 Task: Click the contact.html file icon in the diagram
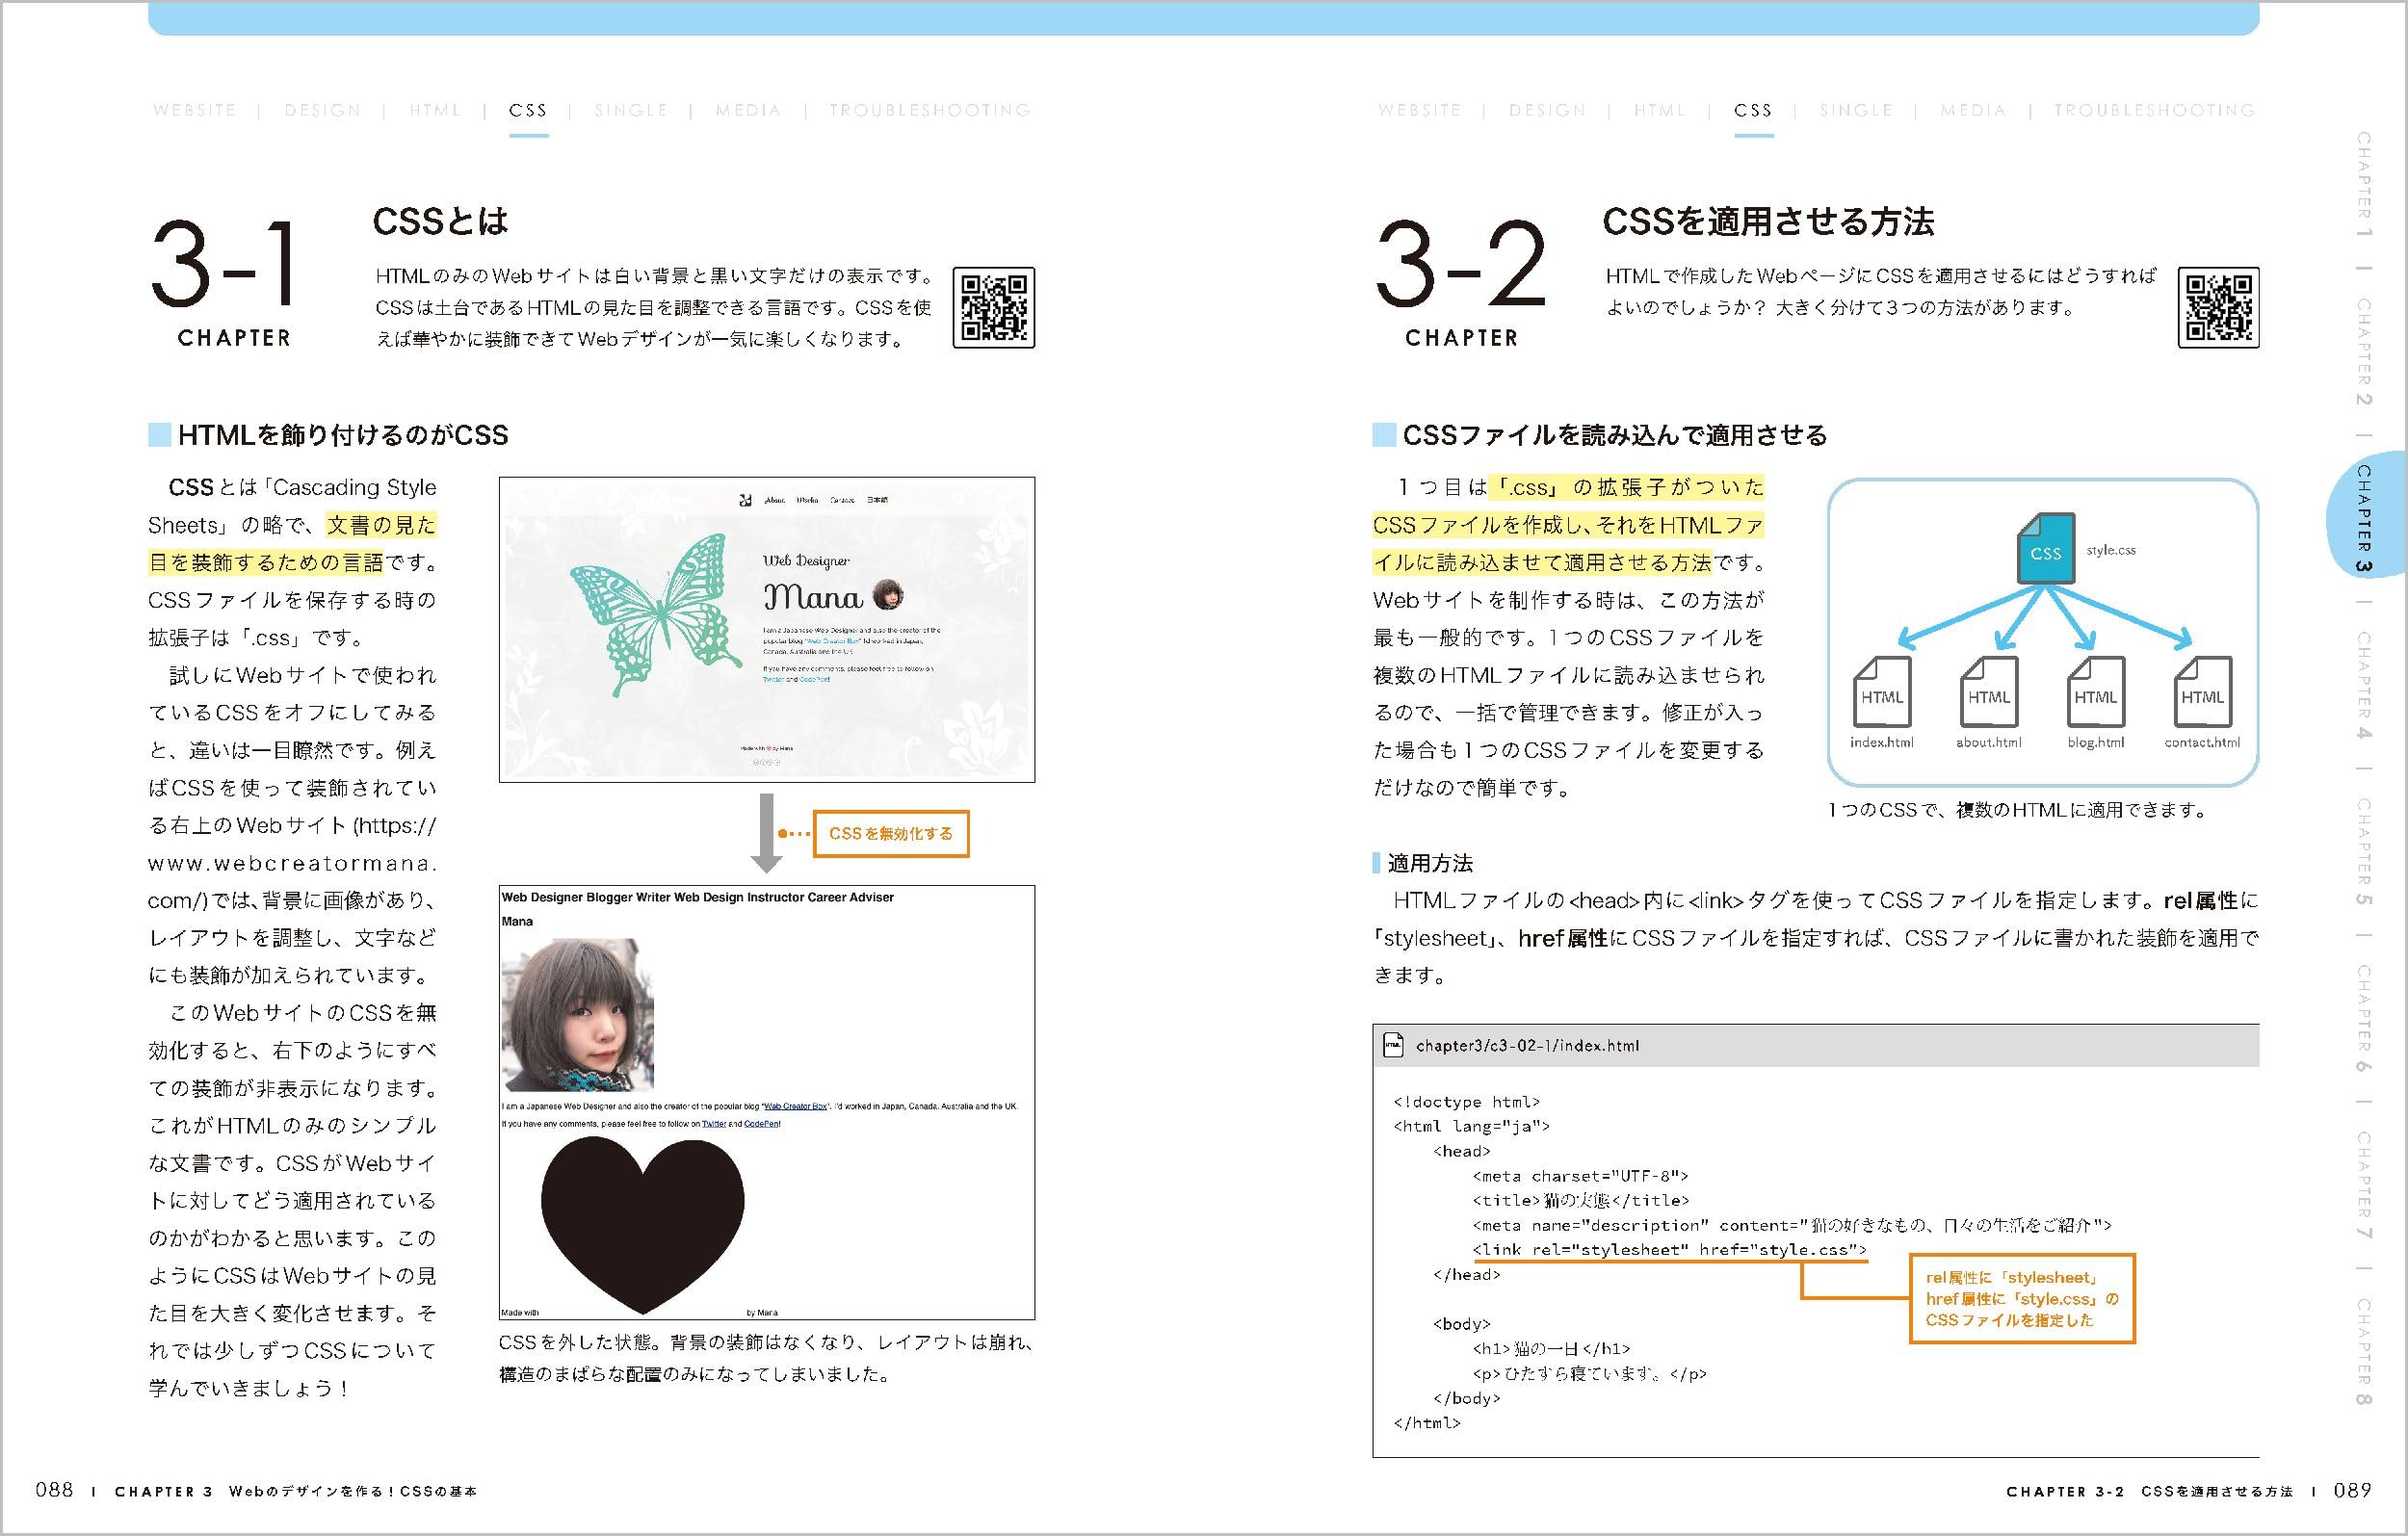click(x=2202, y=692)
